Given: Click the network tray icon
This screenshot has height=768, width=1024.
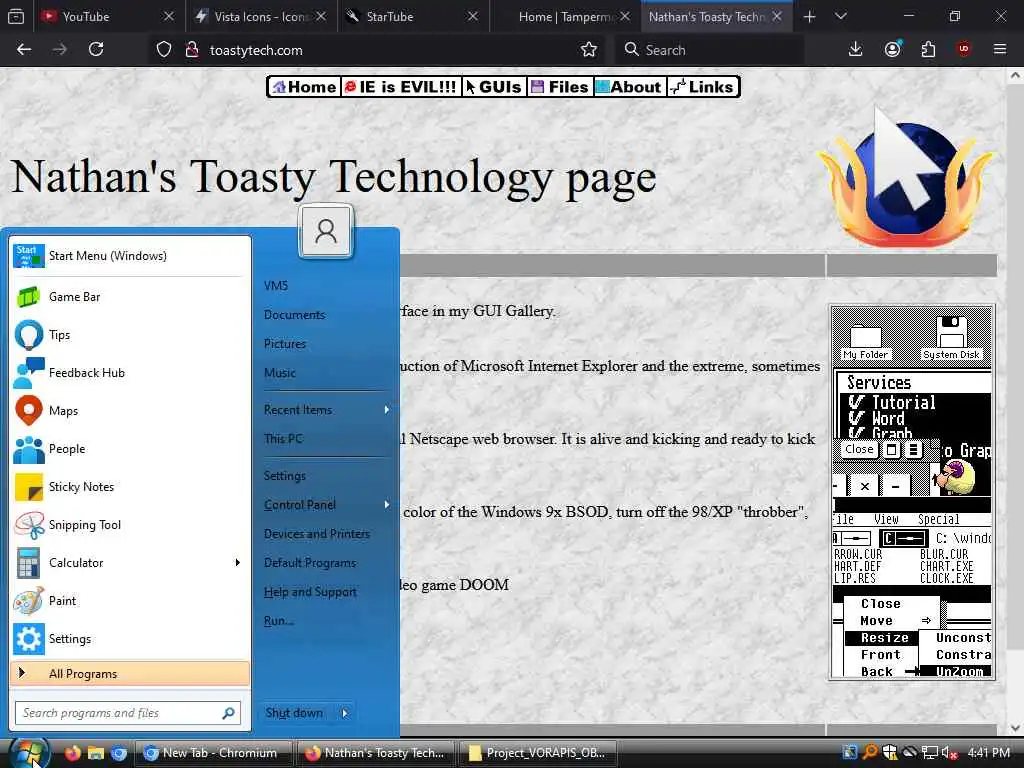Looking at the screenshot, I should coord(929,753).
